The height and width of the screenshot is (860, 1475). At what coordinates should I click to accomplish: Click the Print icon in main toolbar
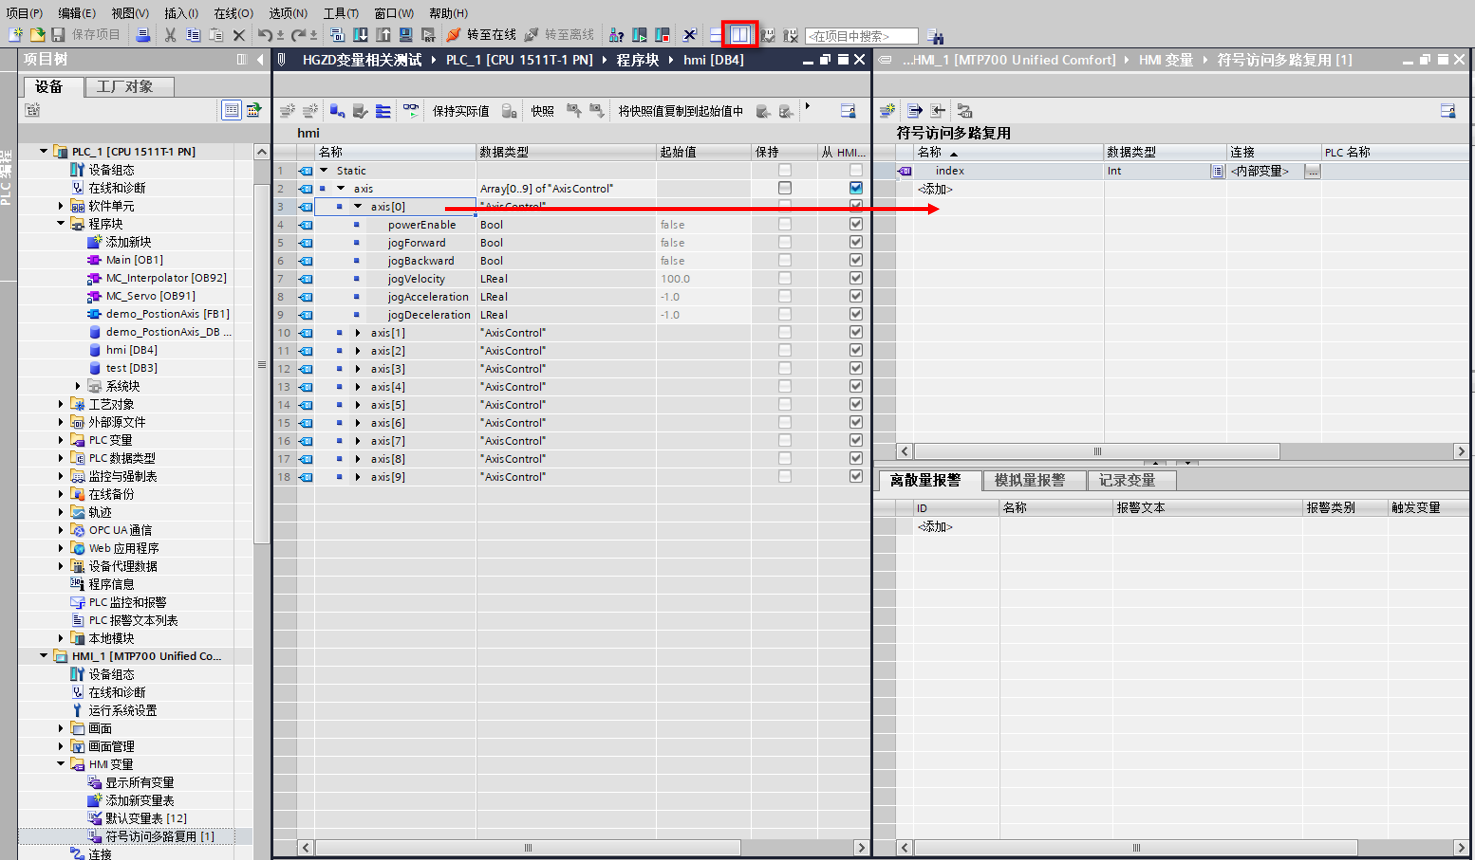[x=143, y=35]
